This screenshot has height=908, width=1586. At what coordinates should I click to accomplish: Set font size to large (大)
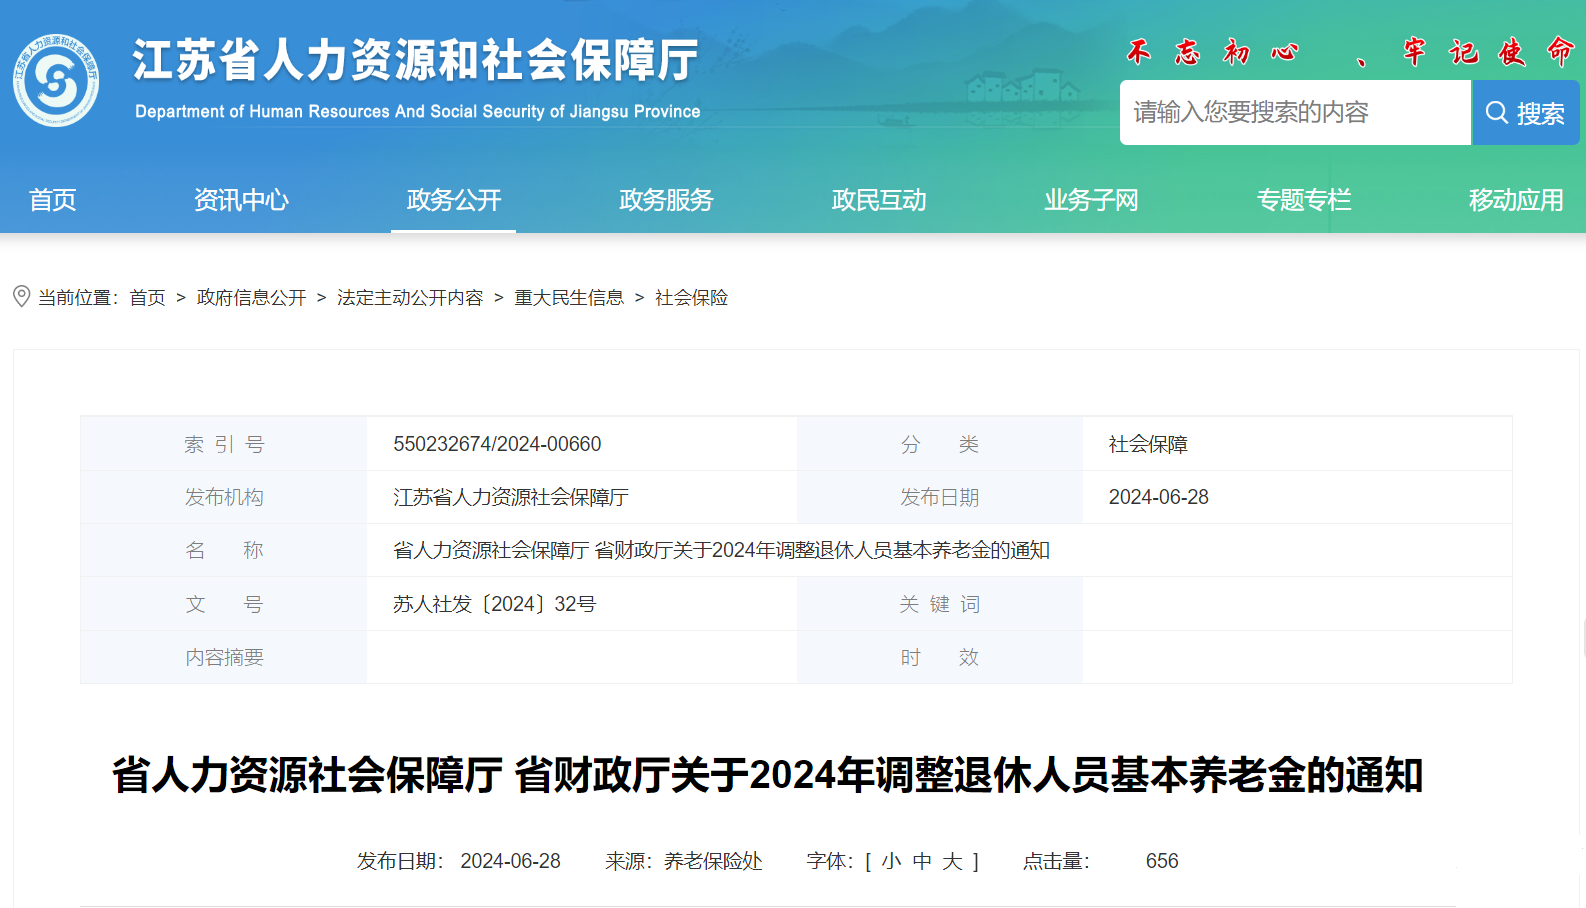952,861
